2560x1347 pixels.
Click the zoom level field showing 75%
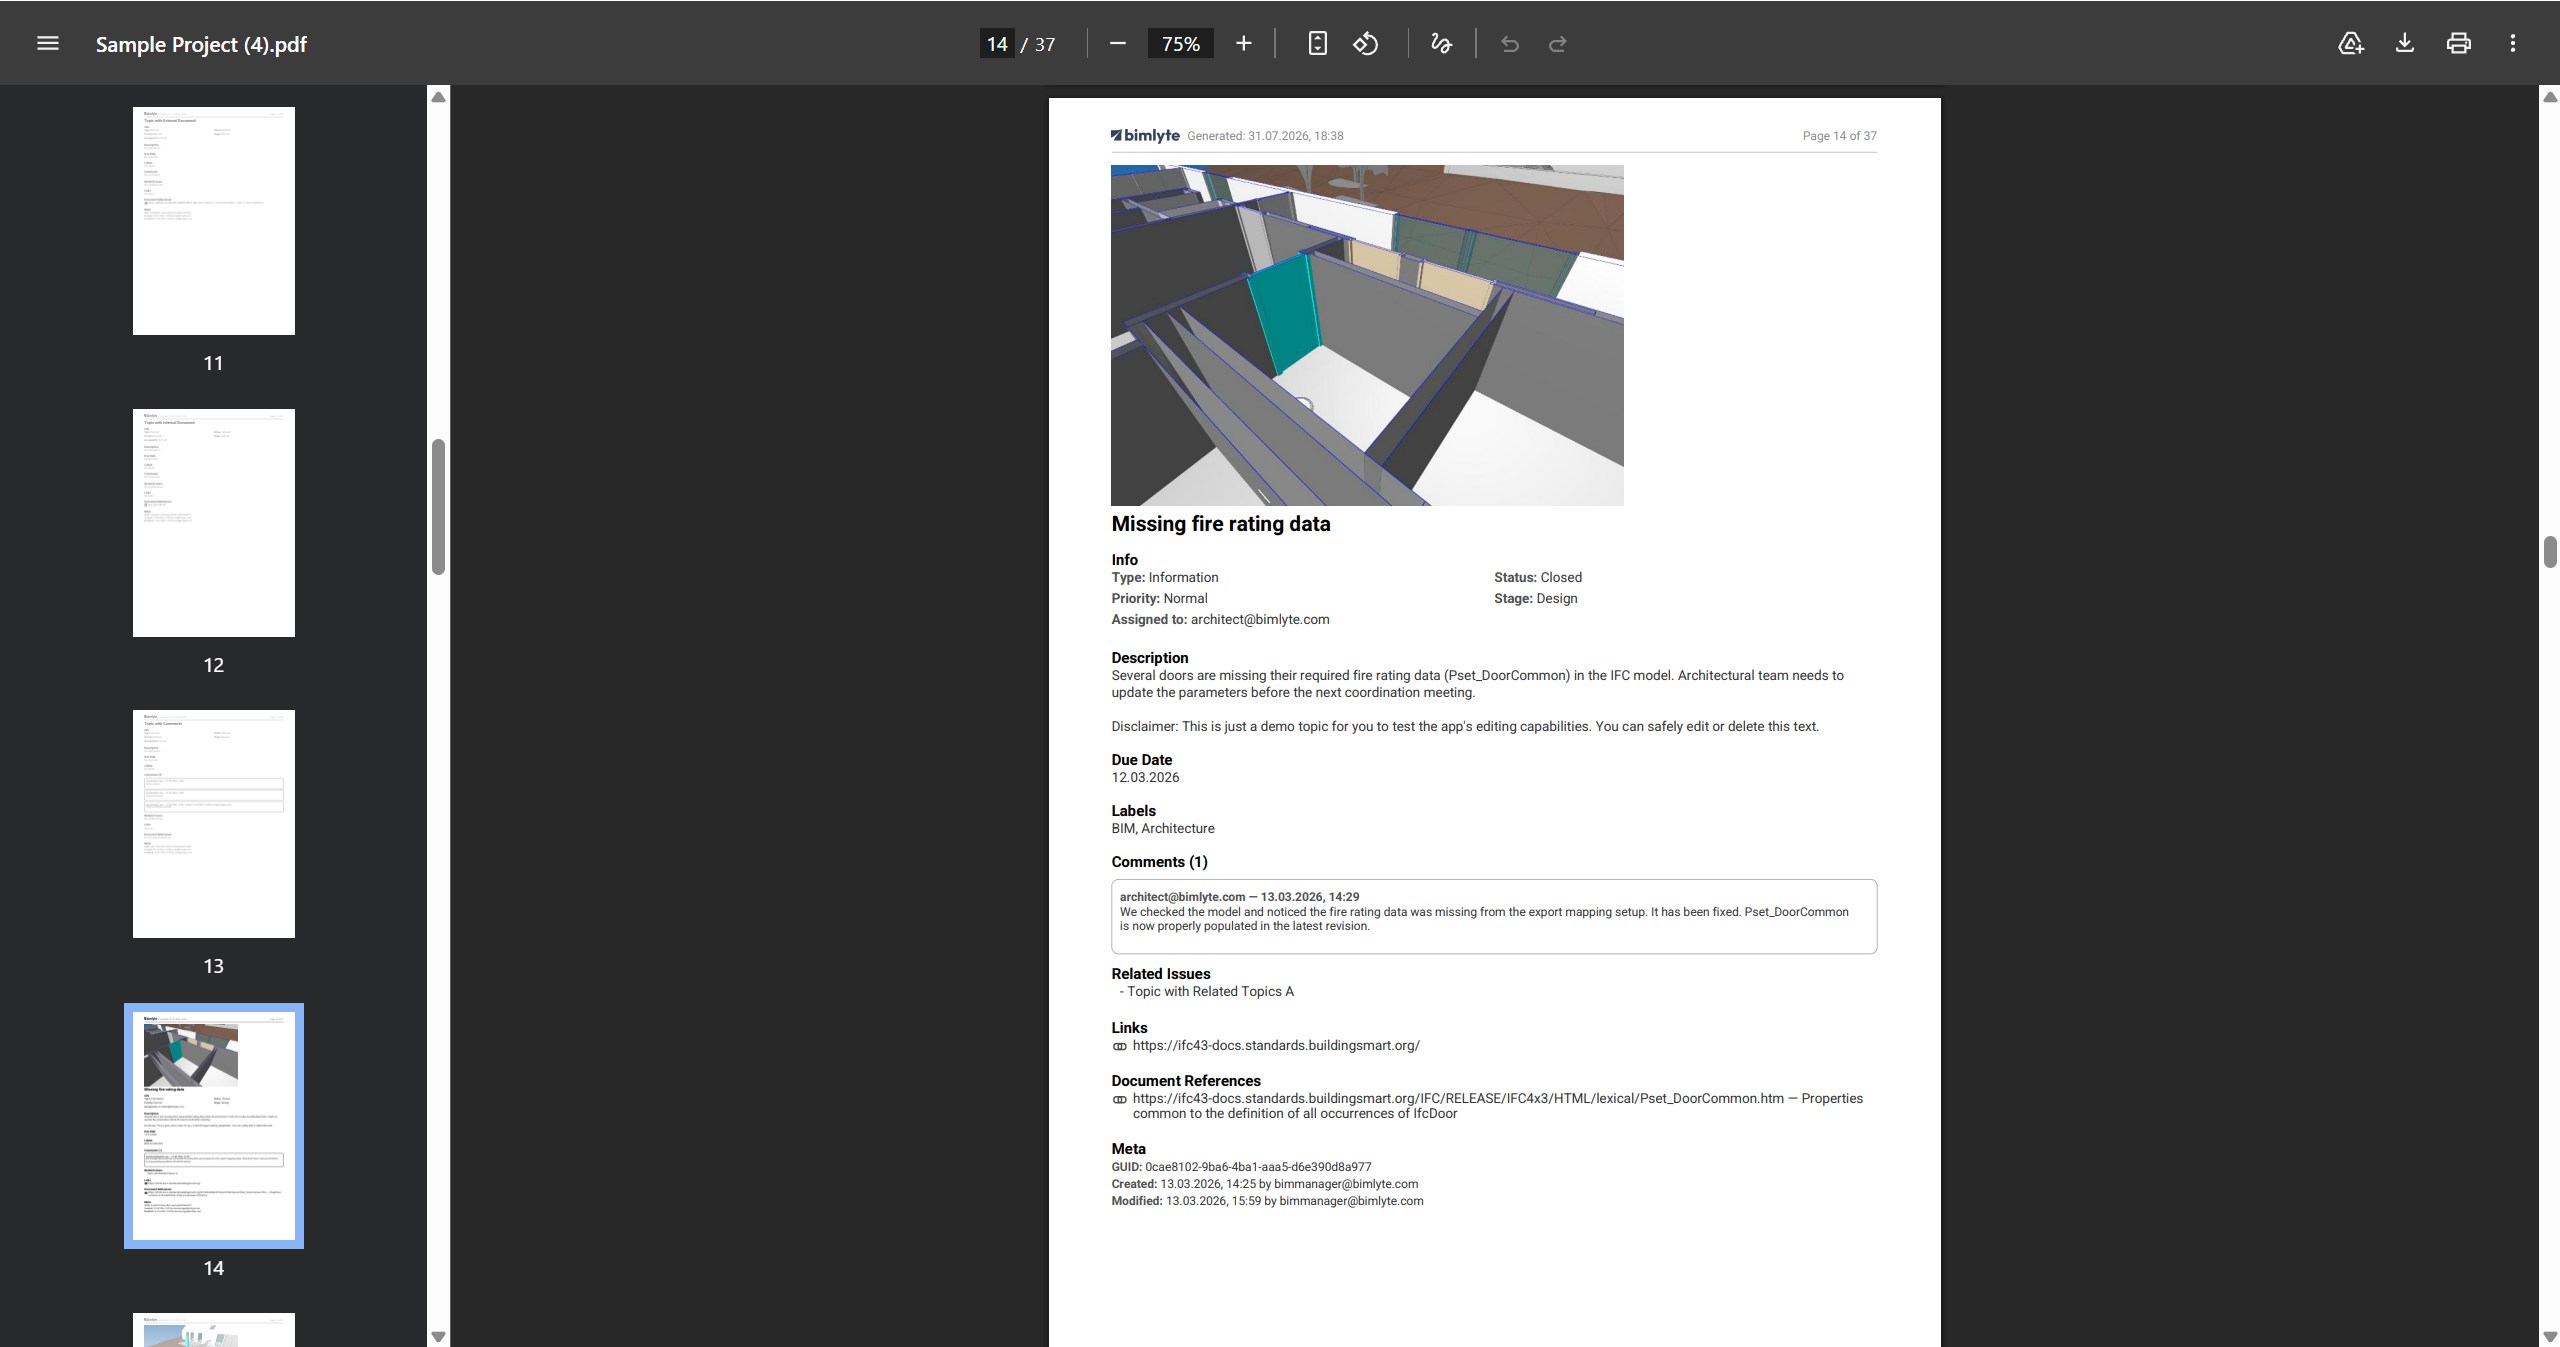pyautogui.click(x=1180, y=44)
